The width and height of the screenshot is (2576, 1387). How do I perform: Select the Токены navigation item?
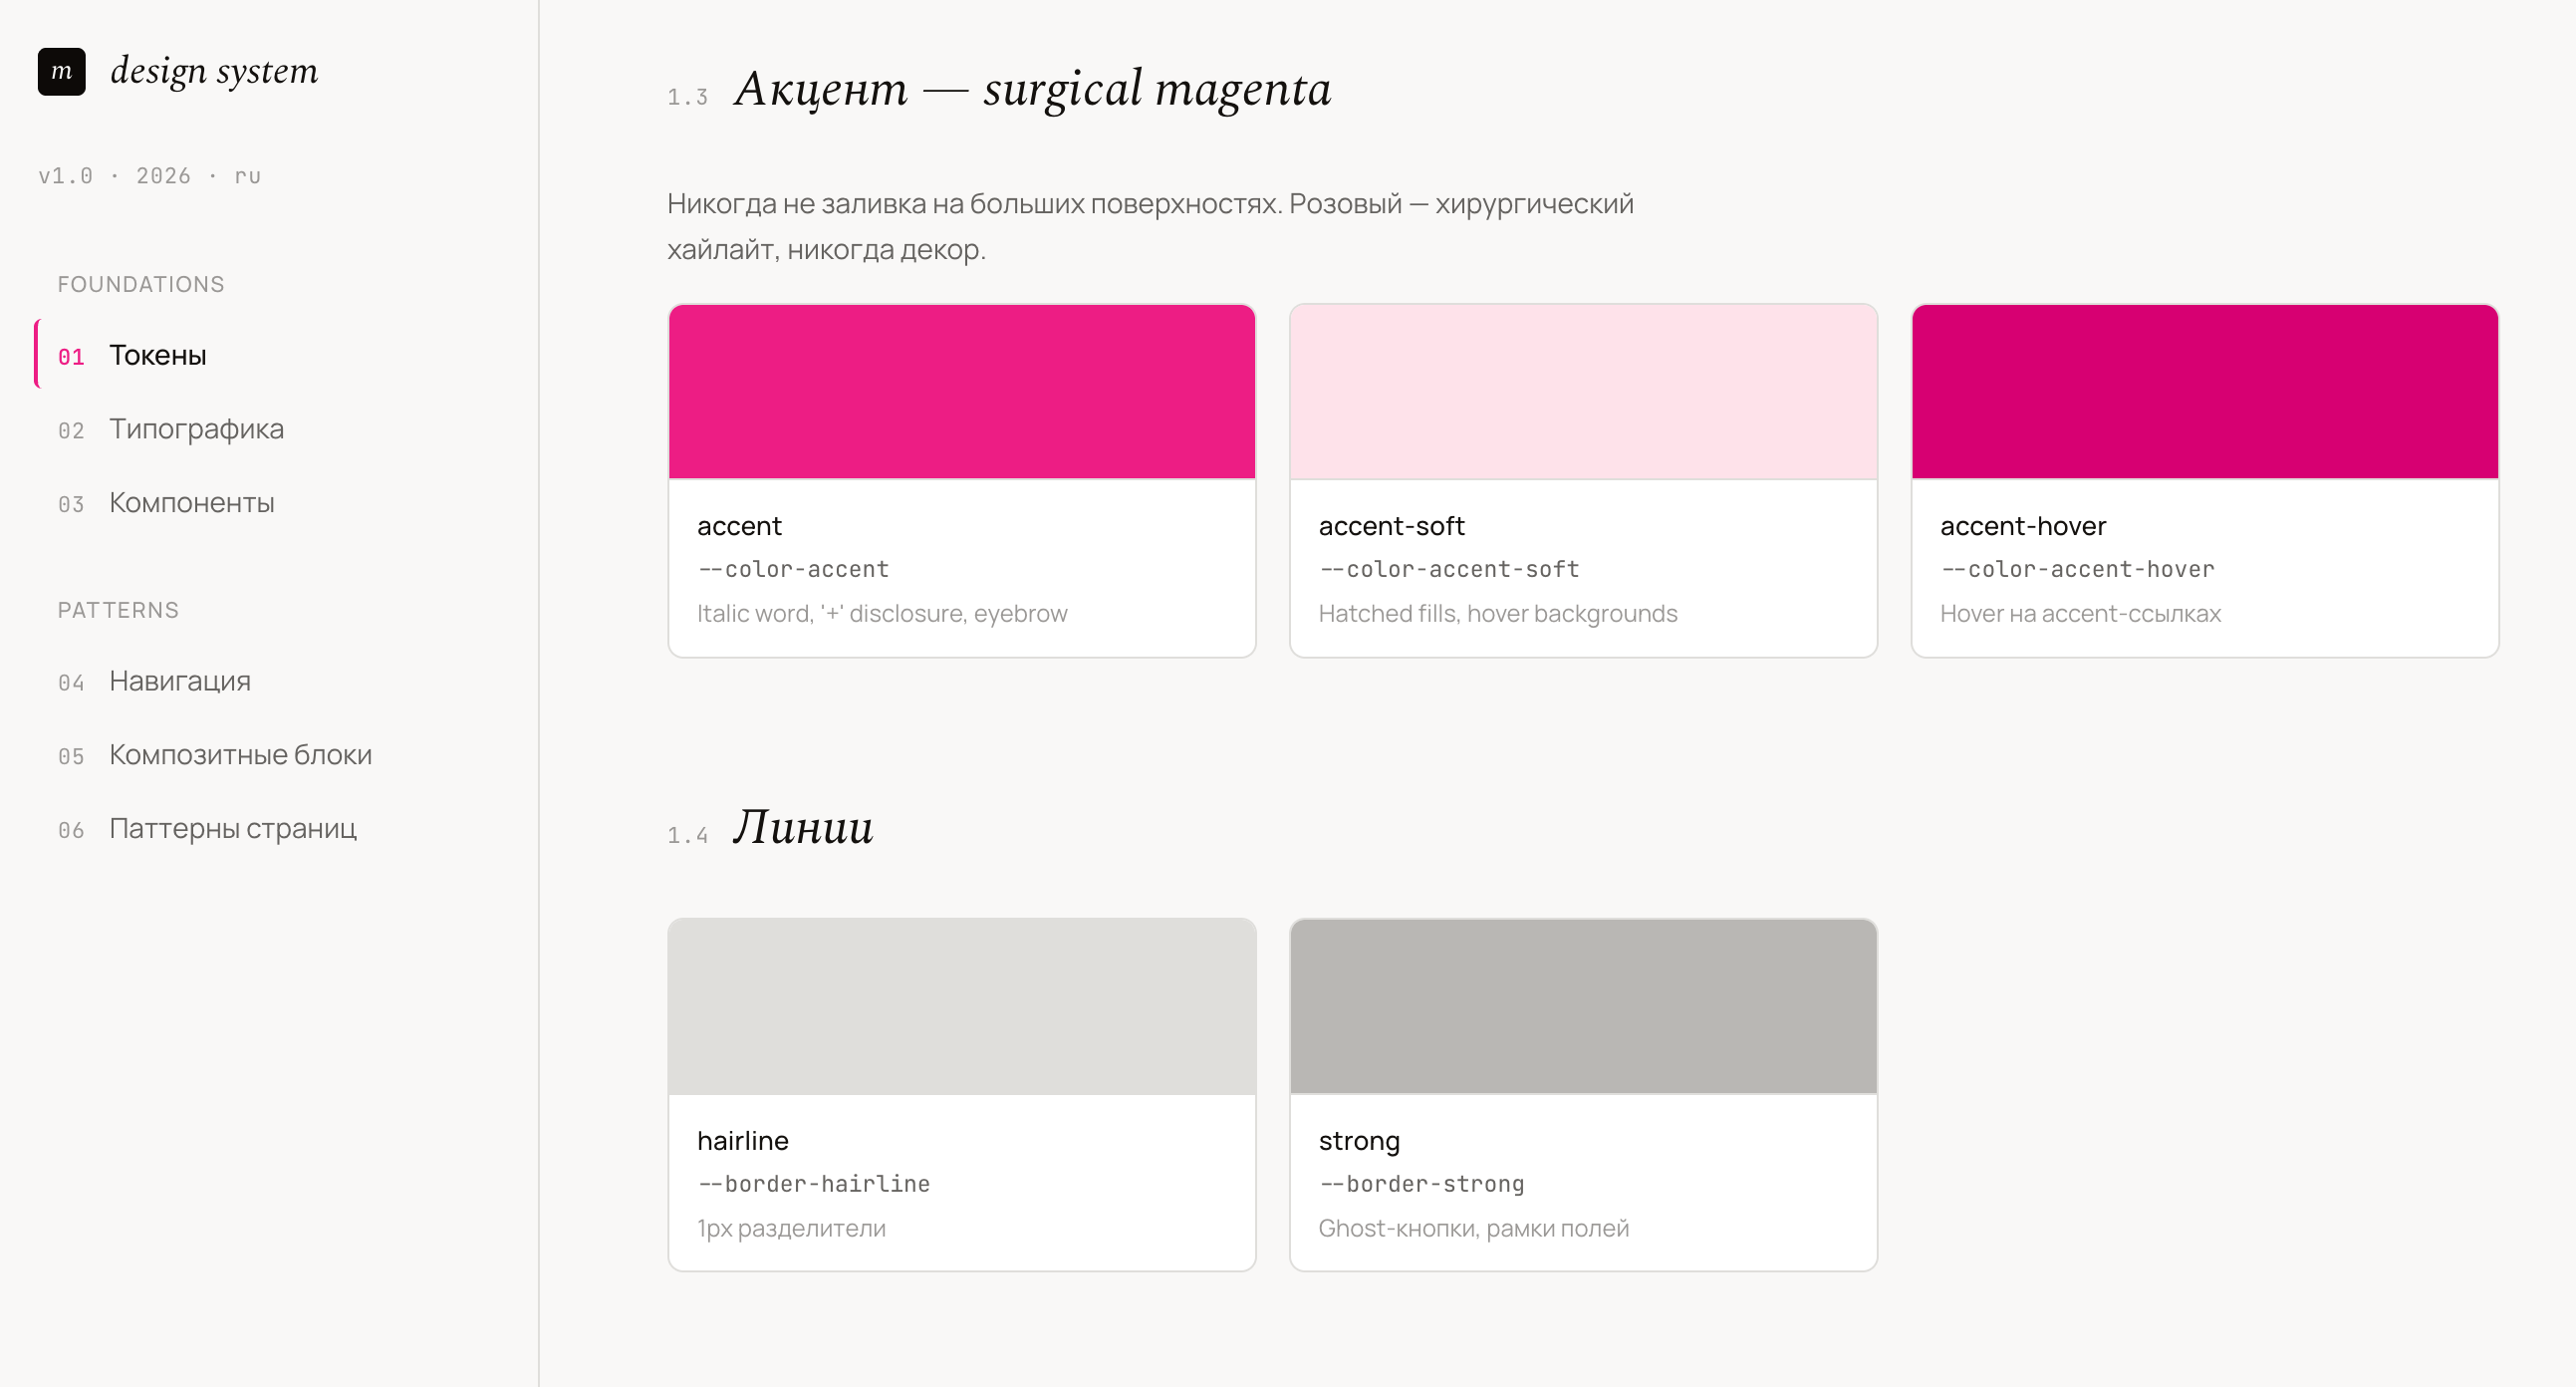285,355
